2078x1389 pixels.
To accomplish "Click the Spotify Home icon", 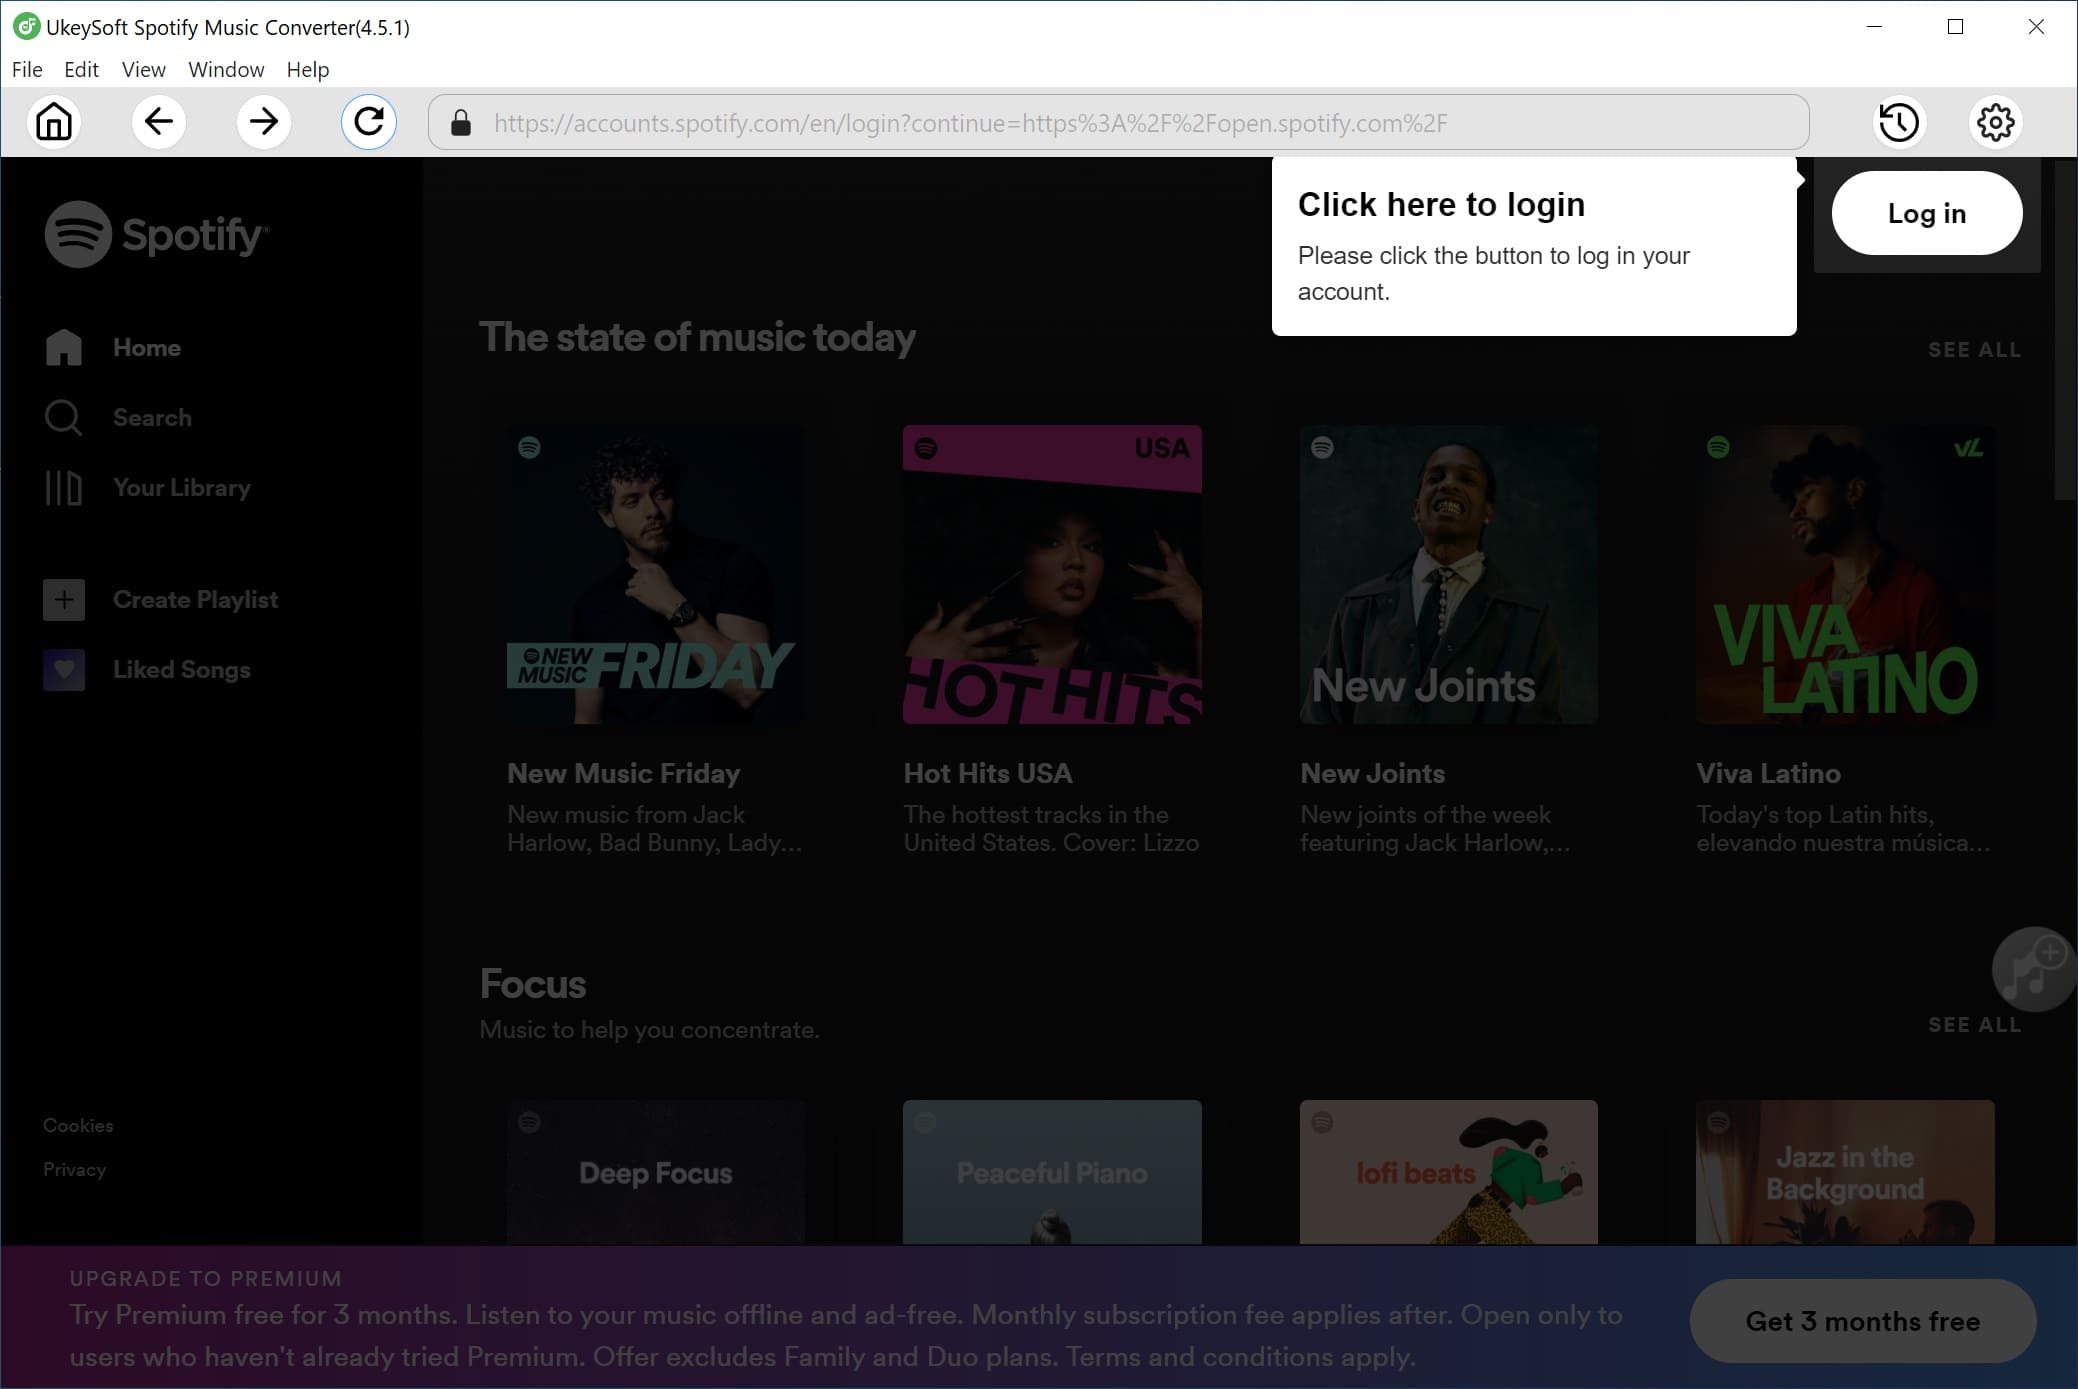I will (x=64, y=346).
